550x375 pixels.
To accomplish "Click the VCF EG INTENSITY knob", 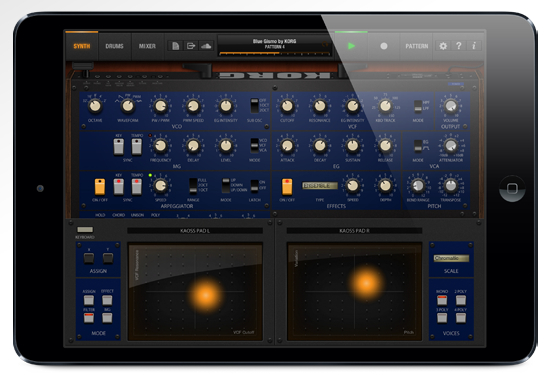I will [353, 106].
